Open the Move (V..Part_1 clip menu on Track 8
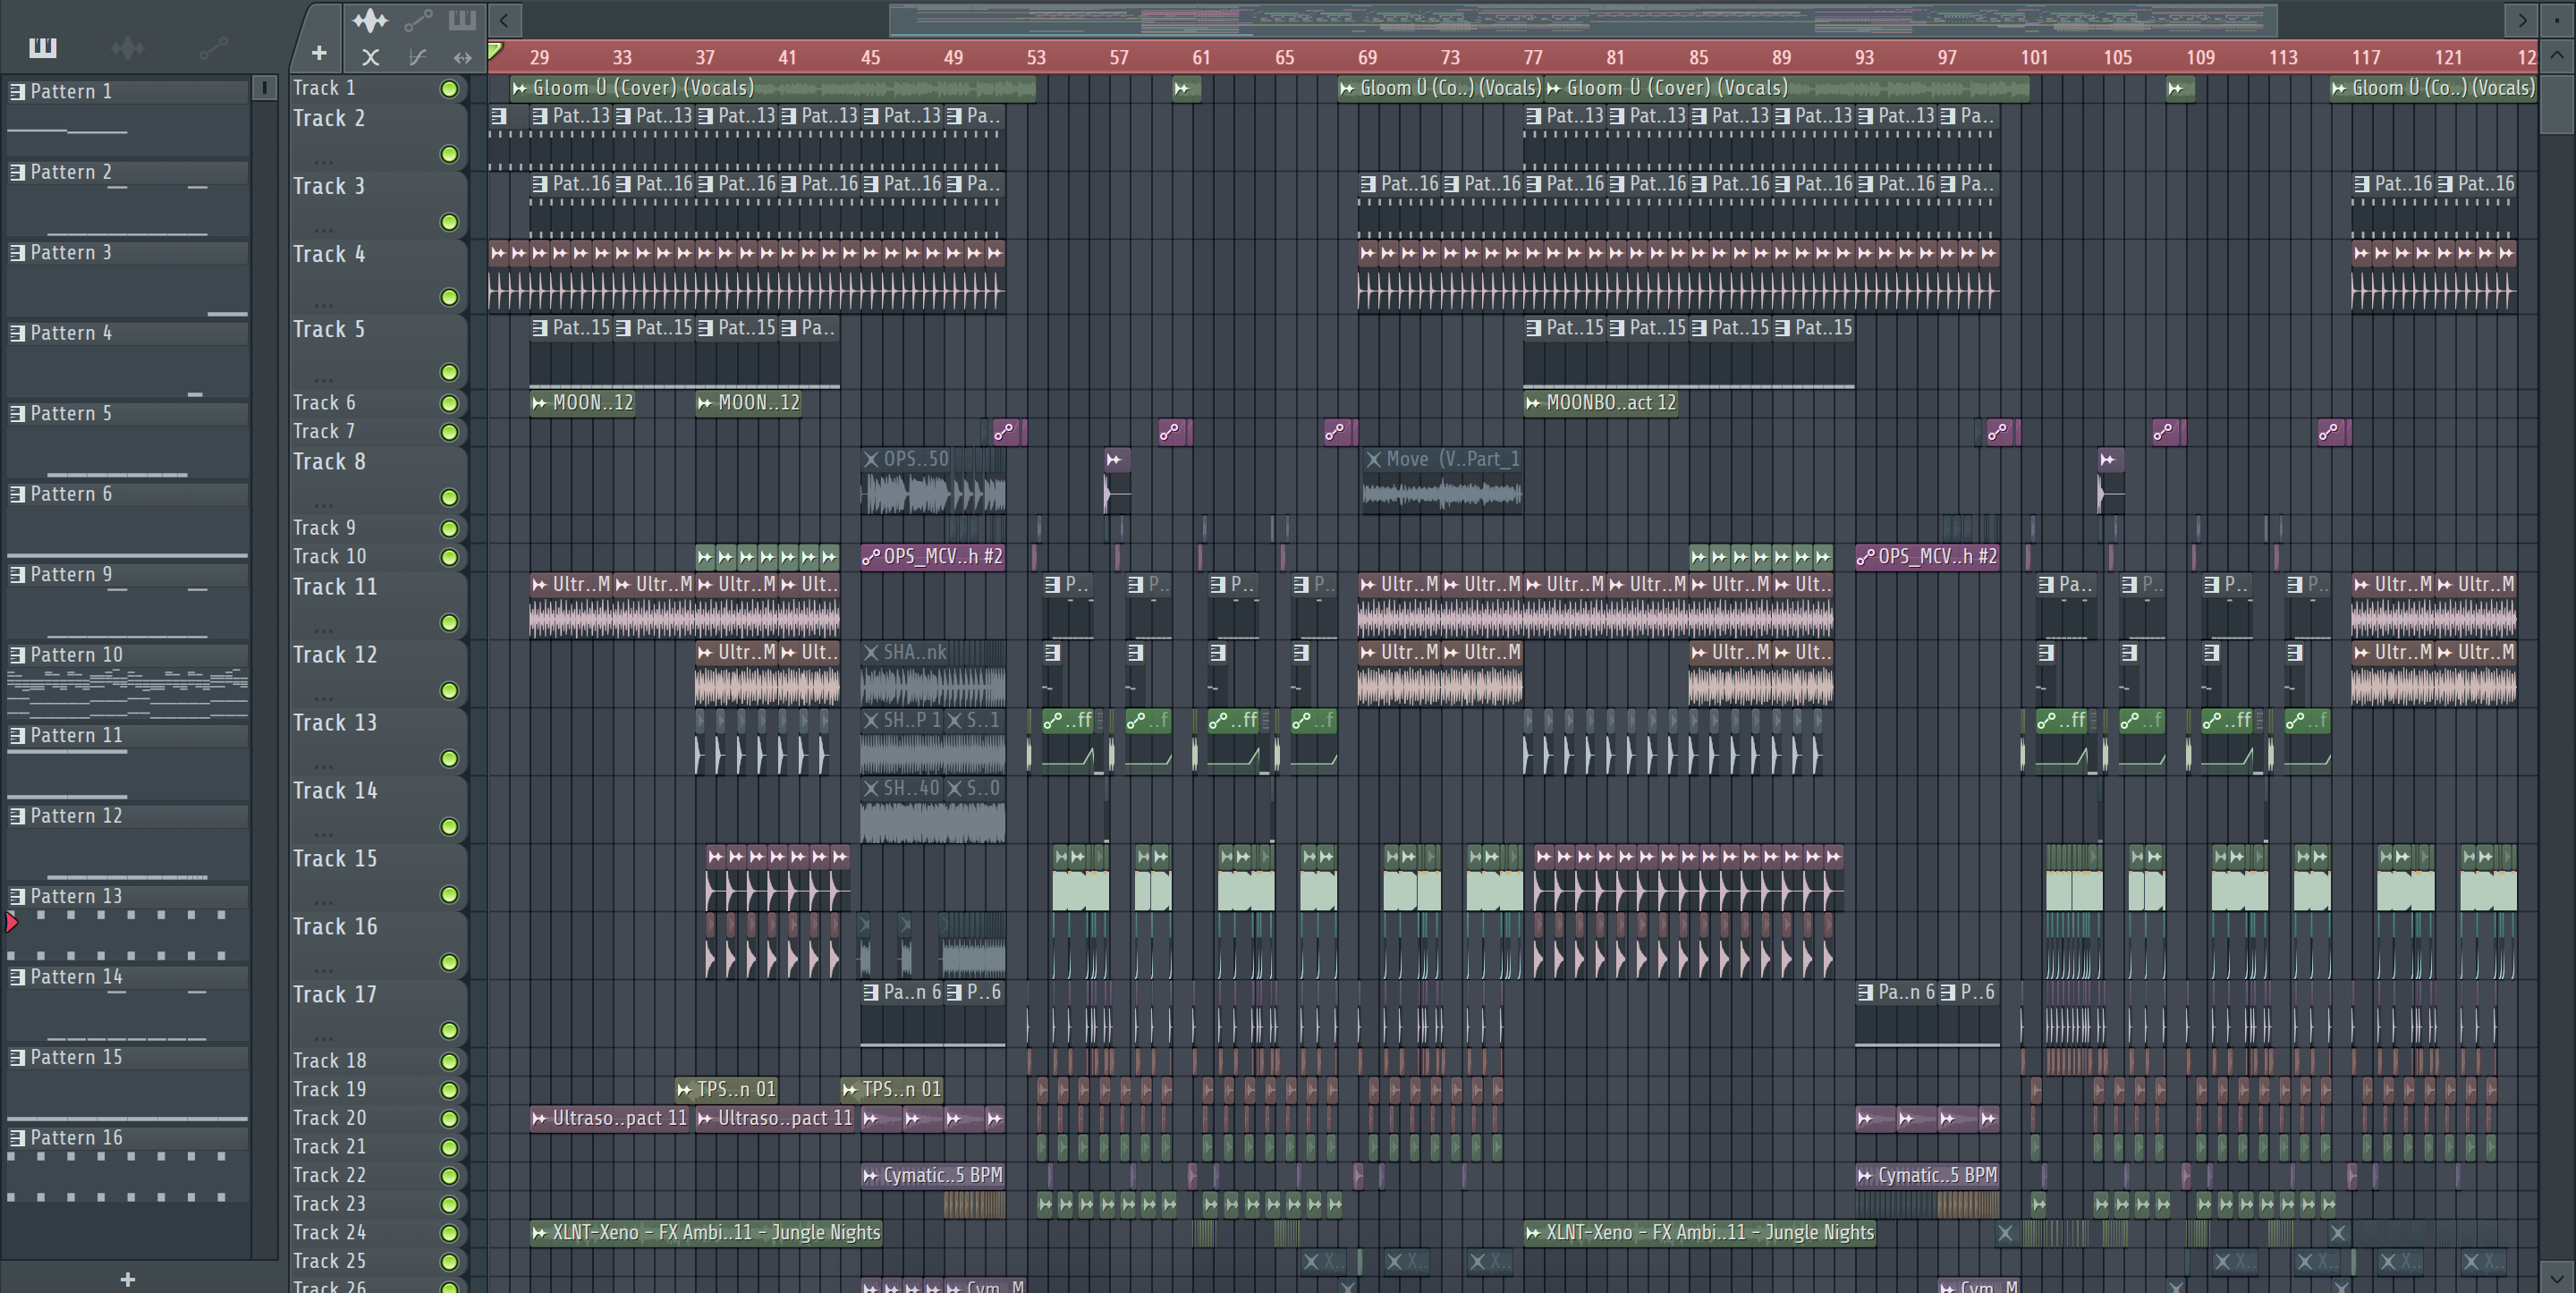This screenshot has width=2576, height=1293. tap(1374, 459)
